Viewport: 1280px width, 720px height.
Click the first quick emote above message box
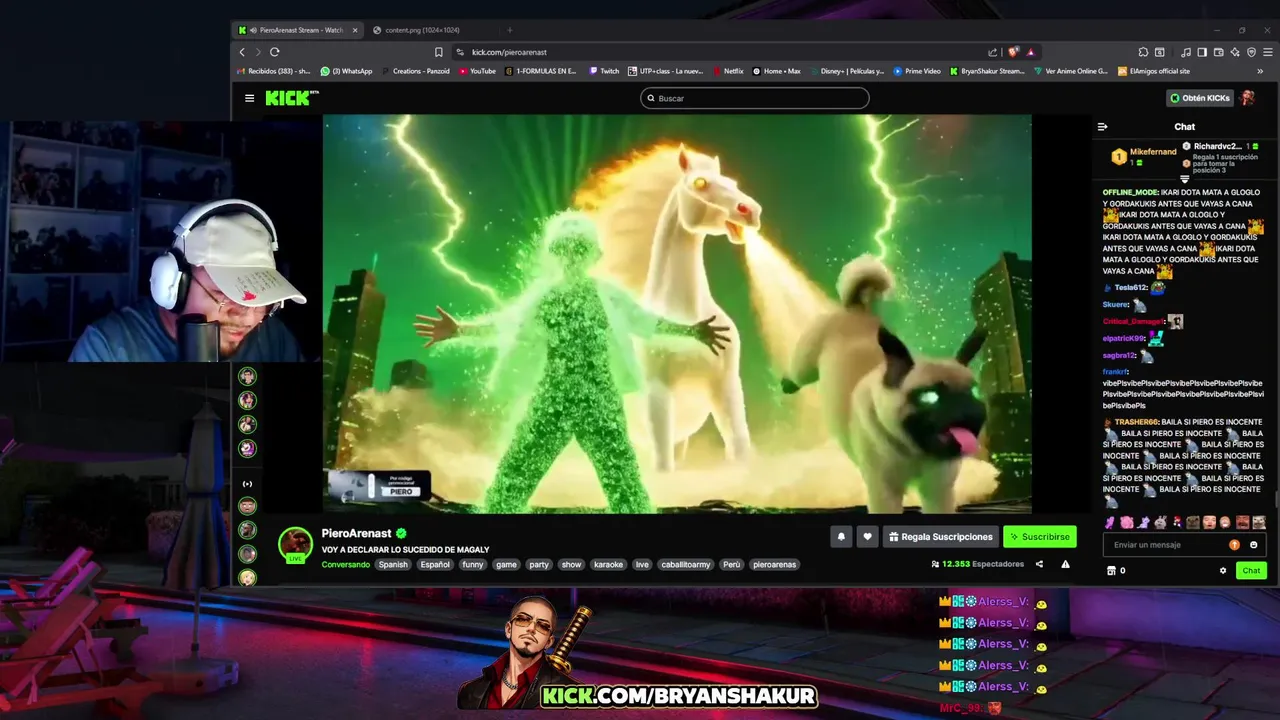coord(1110,522)
